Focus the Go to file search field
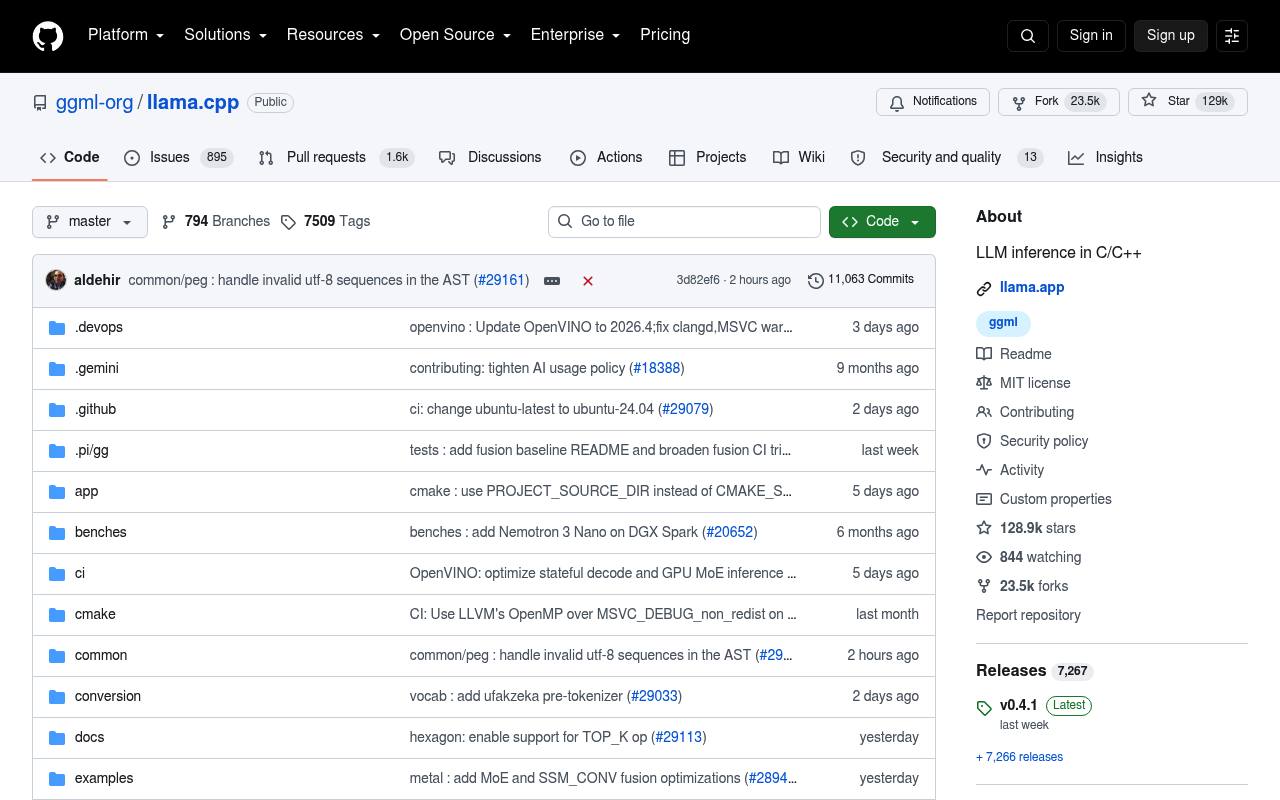Viewport: 1280px width, 800px height. [684, 222]
